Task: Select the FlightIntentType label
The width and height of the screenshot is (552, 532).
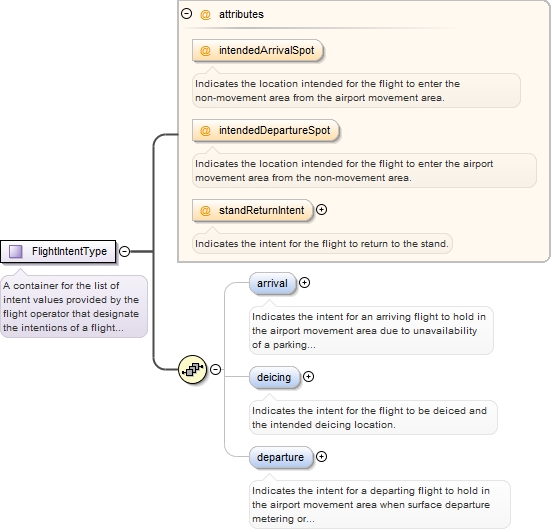Action: (69, 251)
